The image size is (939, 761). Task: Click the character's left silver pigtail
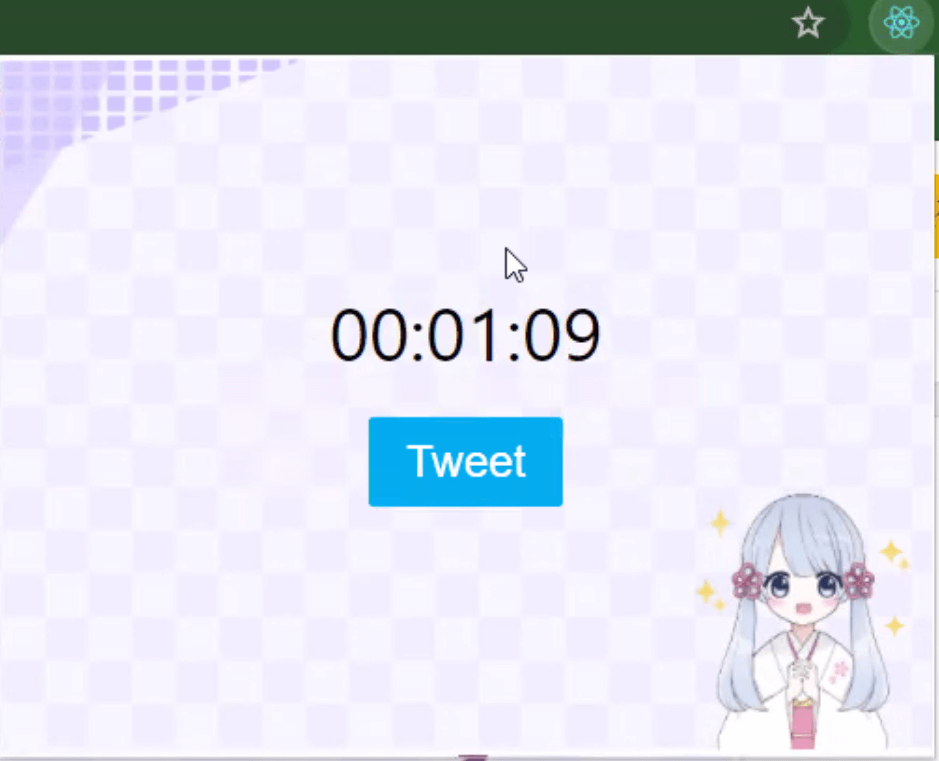coord(738,653)
